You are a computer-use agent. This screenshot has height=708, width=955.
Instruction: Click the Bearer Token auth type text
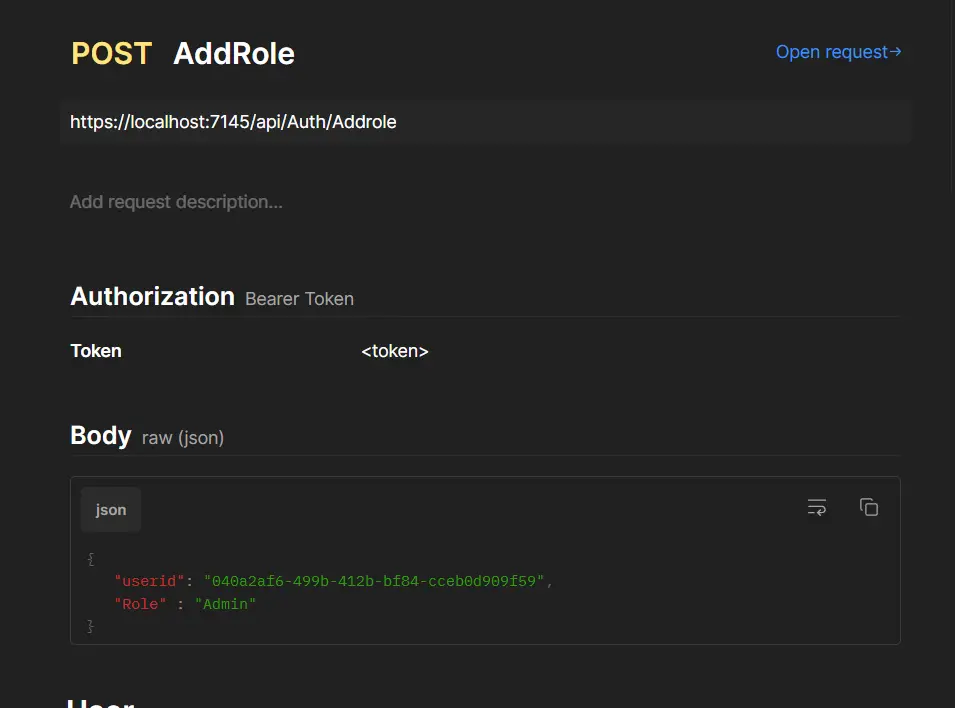pos(299,299)
